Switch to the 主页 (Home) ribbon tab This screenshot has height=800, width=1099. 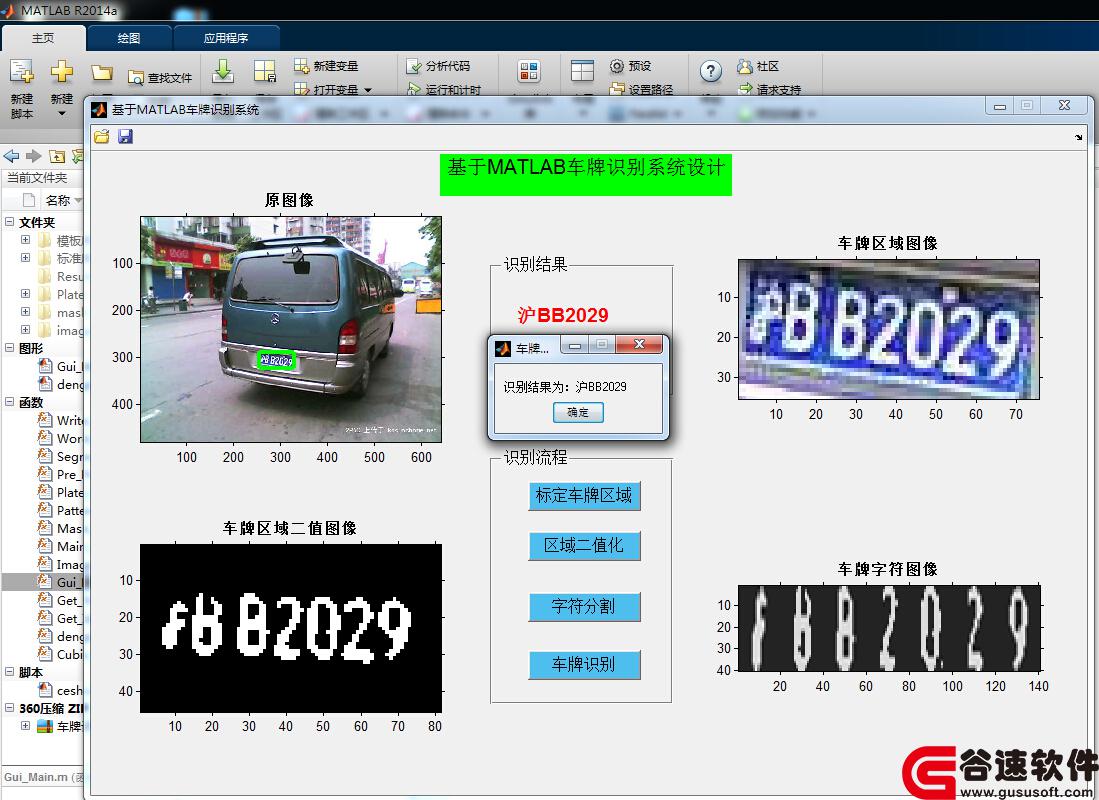click(x=43, y=38)
